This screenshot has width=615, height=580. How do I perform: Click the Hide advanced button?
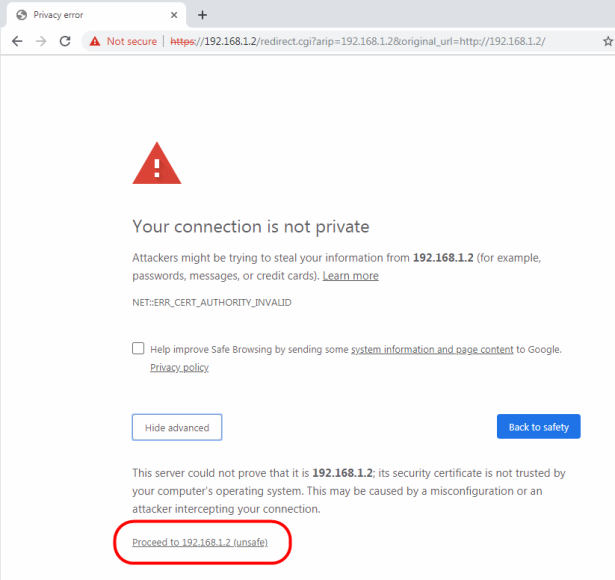pyautogui.click(x=177, y=427)
